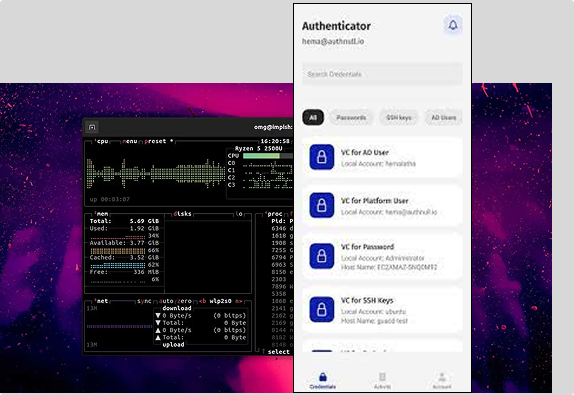The width and height of the screenshot is (574, 395).
Task: Click the terminal window new-tab icon
Action: coord(92,127)
